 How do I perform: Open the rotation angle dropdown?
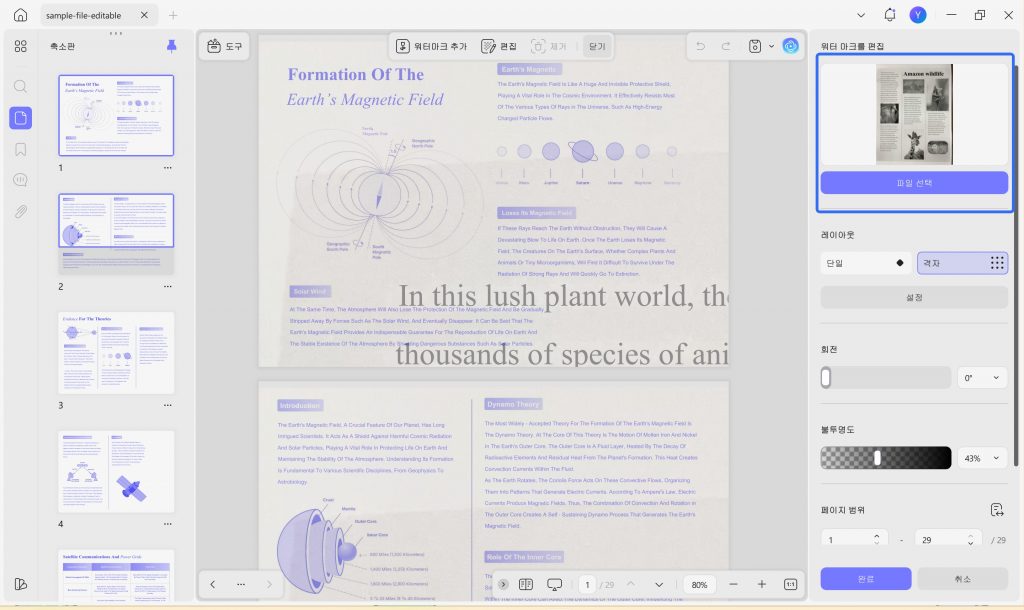(x=982, y=377)
